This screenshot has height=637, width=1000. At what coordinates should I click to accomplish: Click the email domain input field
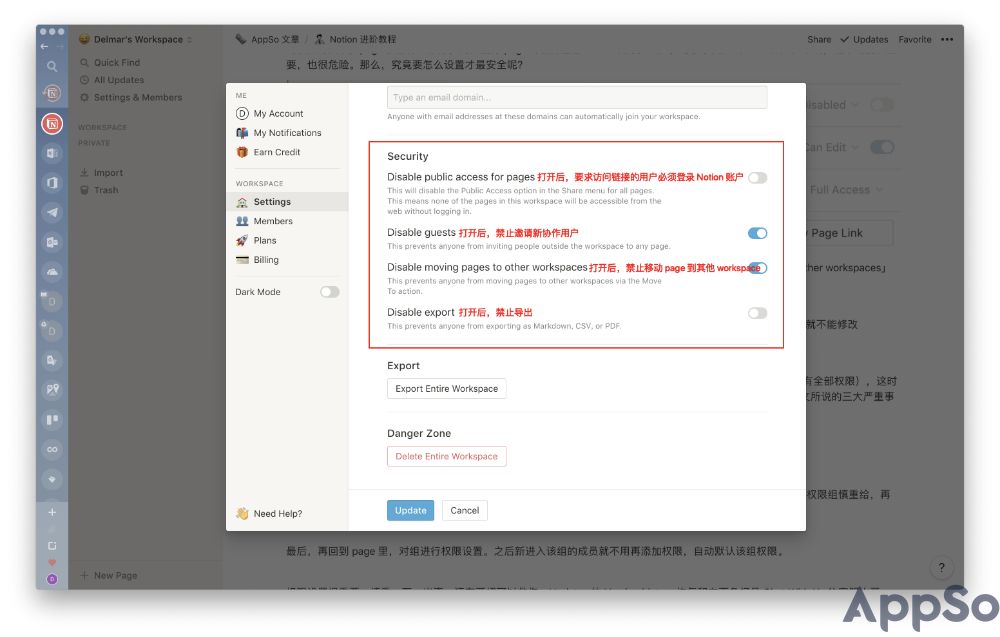point(577,98)
